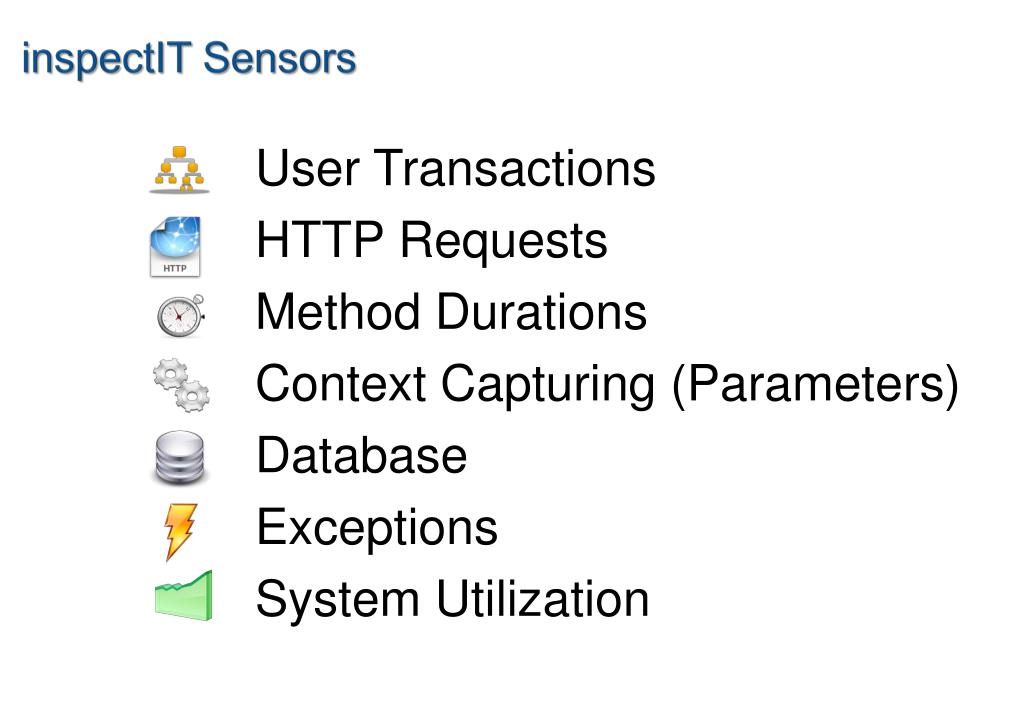Click the stopwatch Method Durations icon

point(181,316)
